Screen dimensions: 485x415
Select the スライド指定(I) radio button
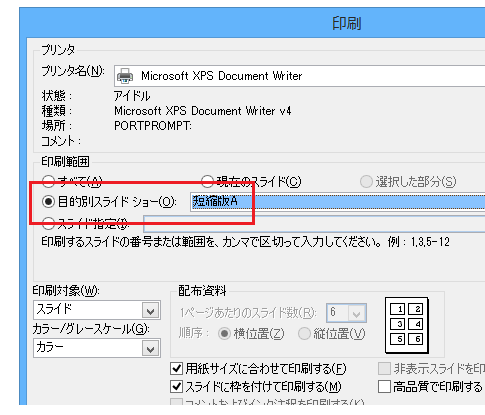(49, 223)
